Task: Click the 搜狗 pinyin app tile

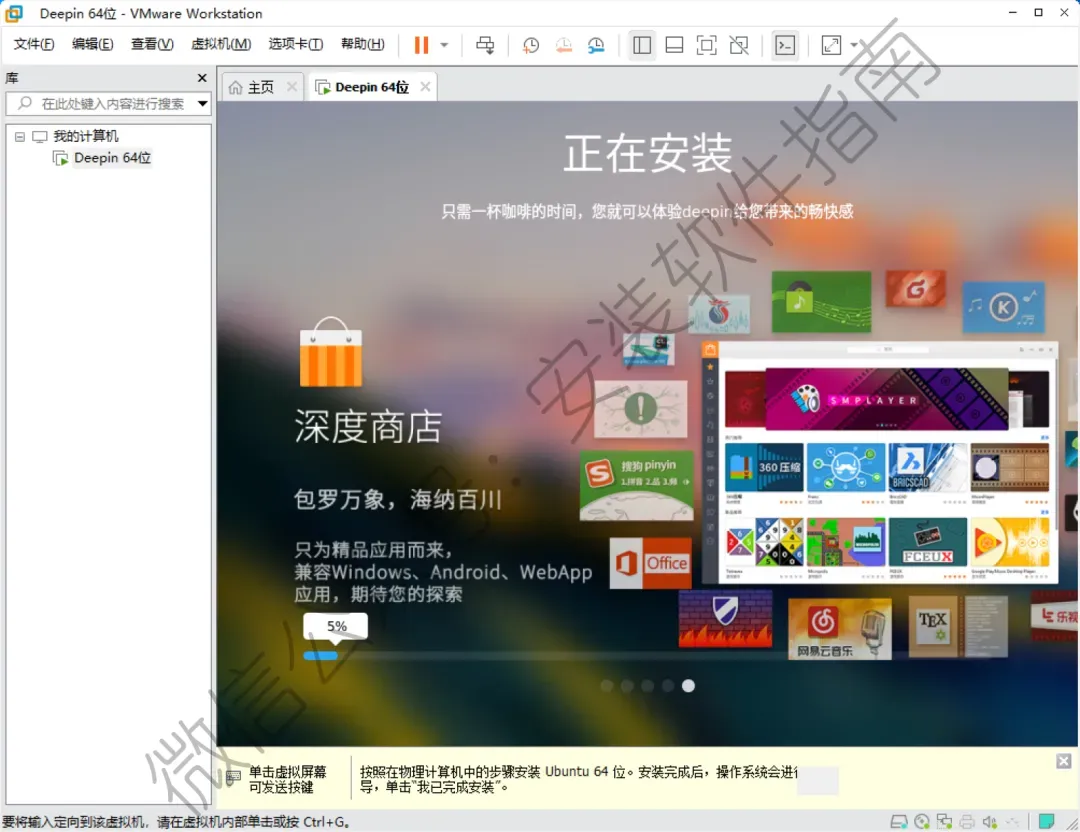Action: 636,485
